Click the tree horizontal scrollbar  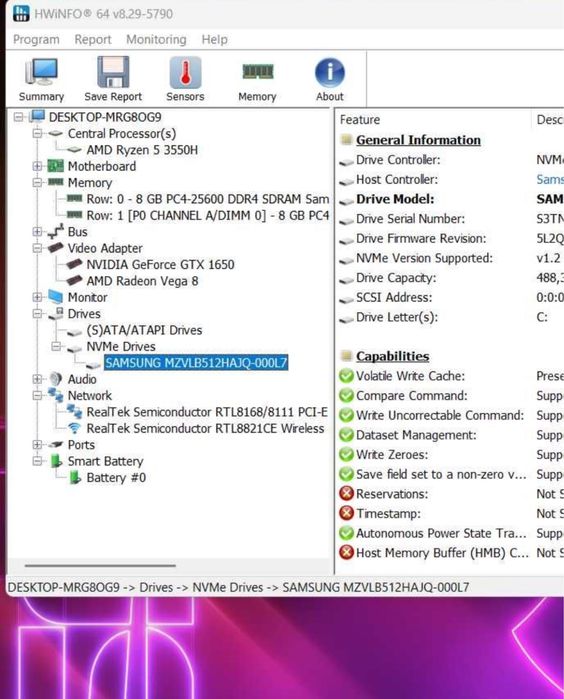click(100, 566)
